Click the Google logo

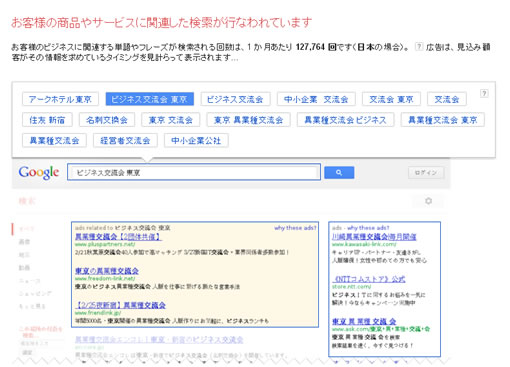(39, 173)
